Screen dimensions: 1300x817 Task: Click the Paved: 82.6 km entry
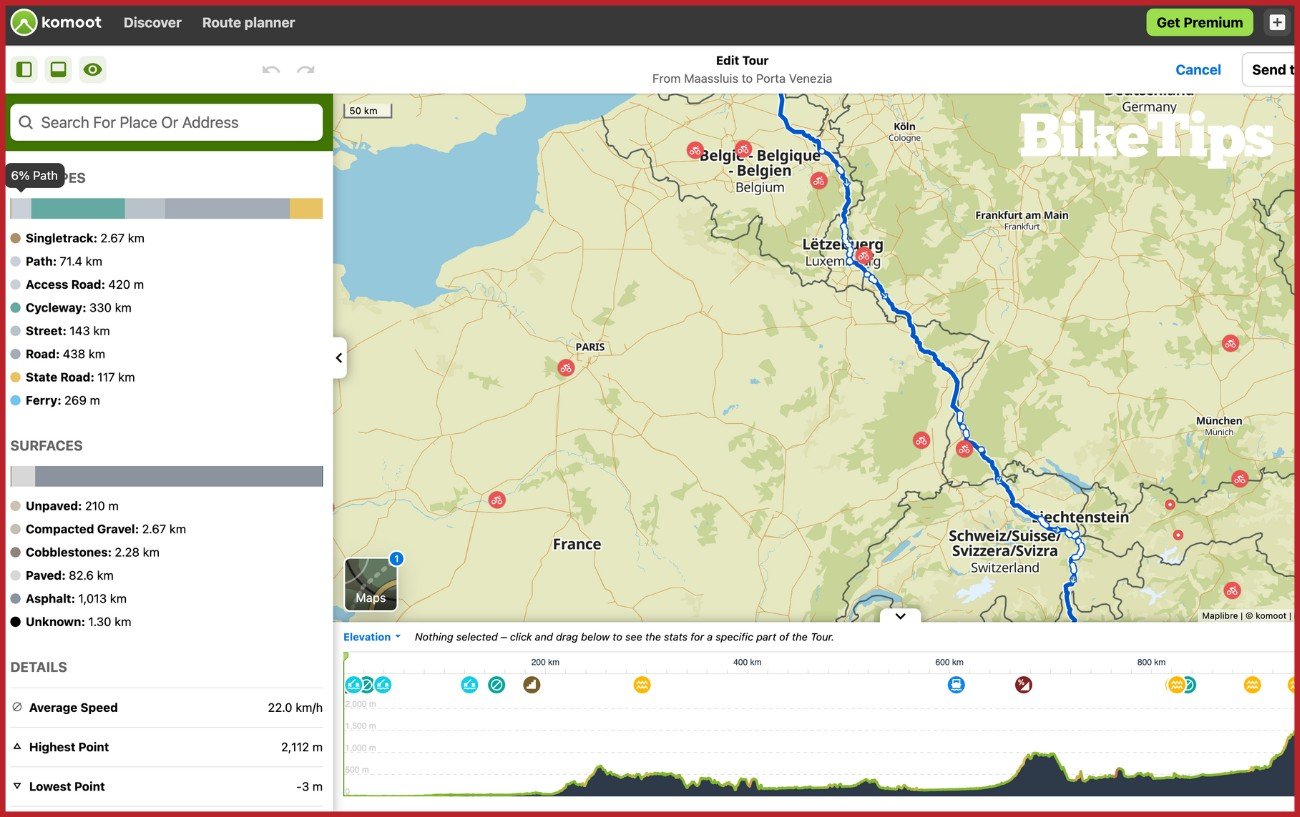(62, 575)
